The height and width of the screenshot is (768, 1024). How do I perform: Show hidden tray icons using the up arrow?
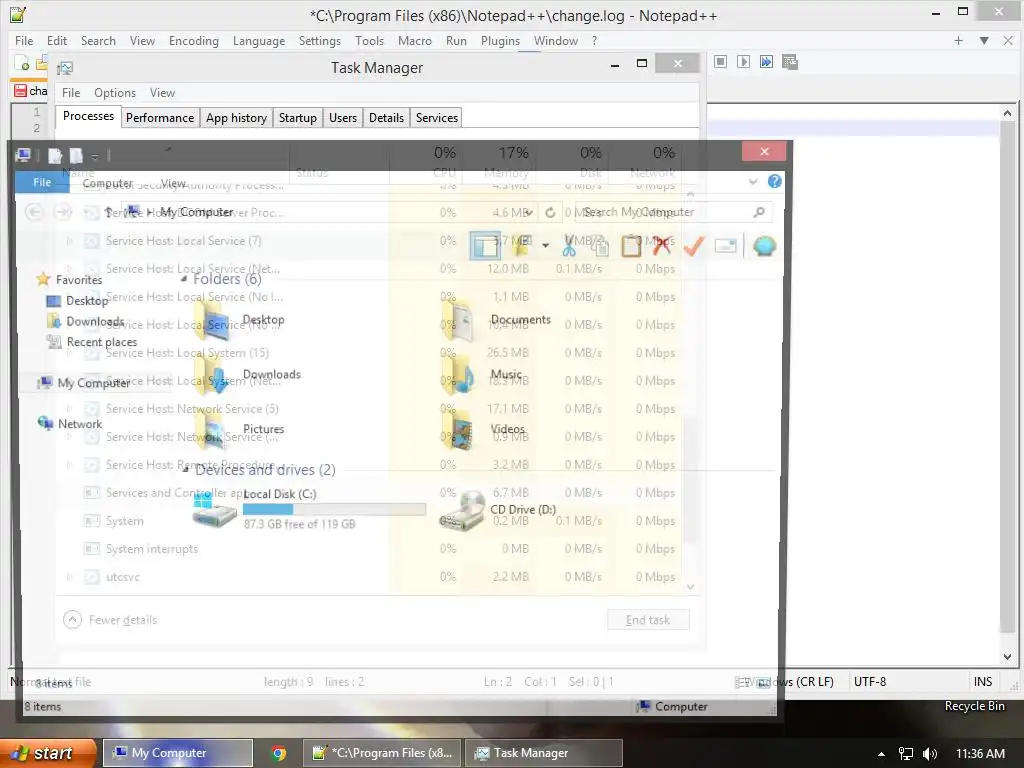[x=881, y=754]
